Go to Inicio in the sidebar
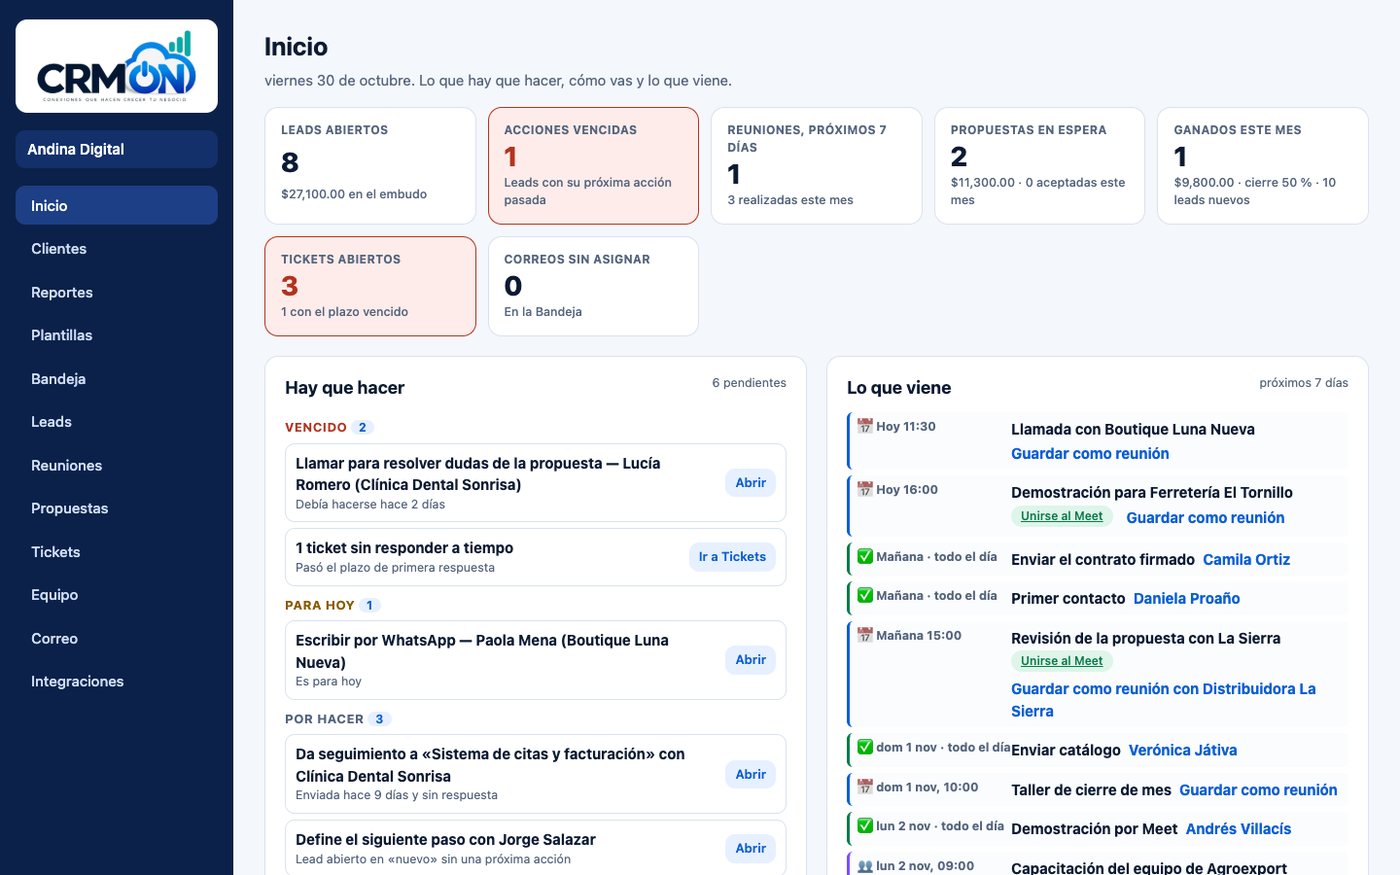 (x=116, y=205)
